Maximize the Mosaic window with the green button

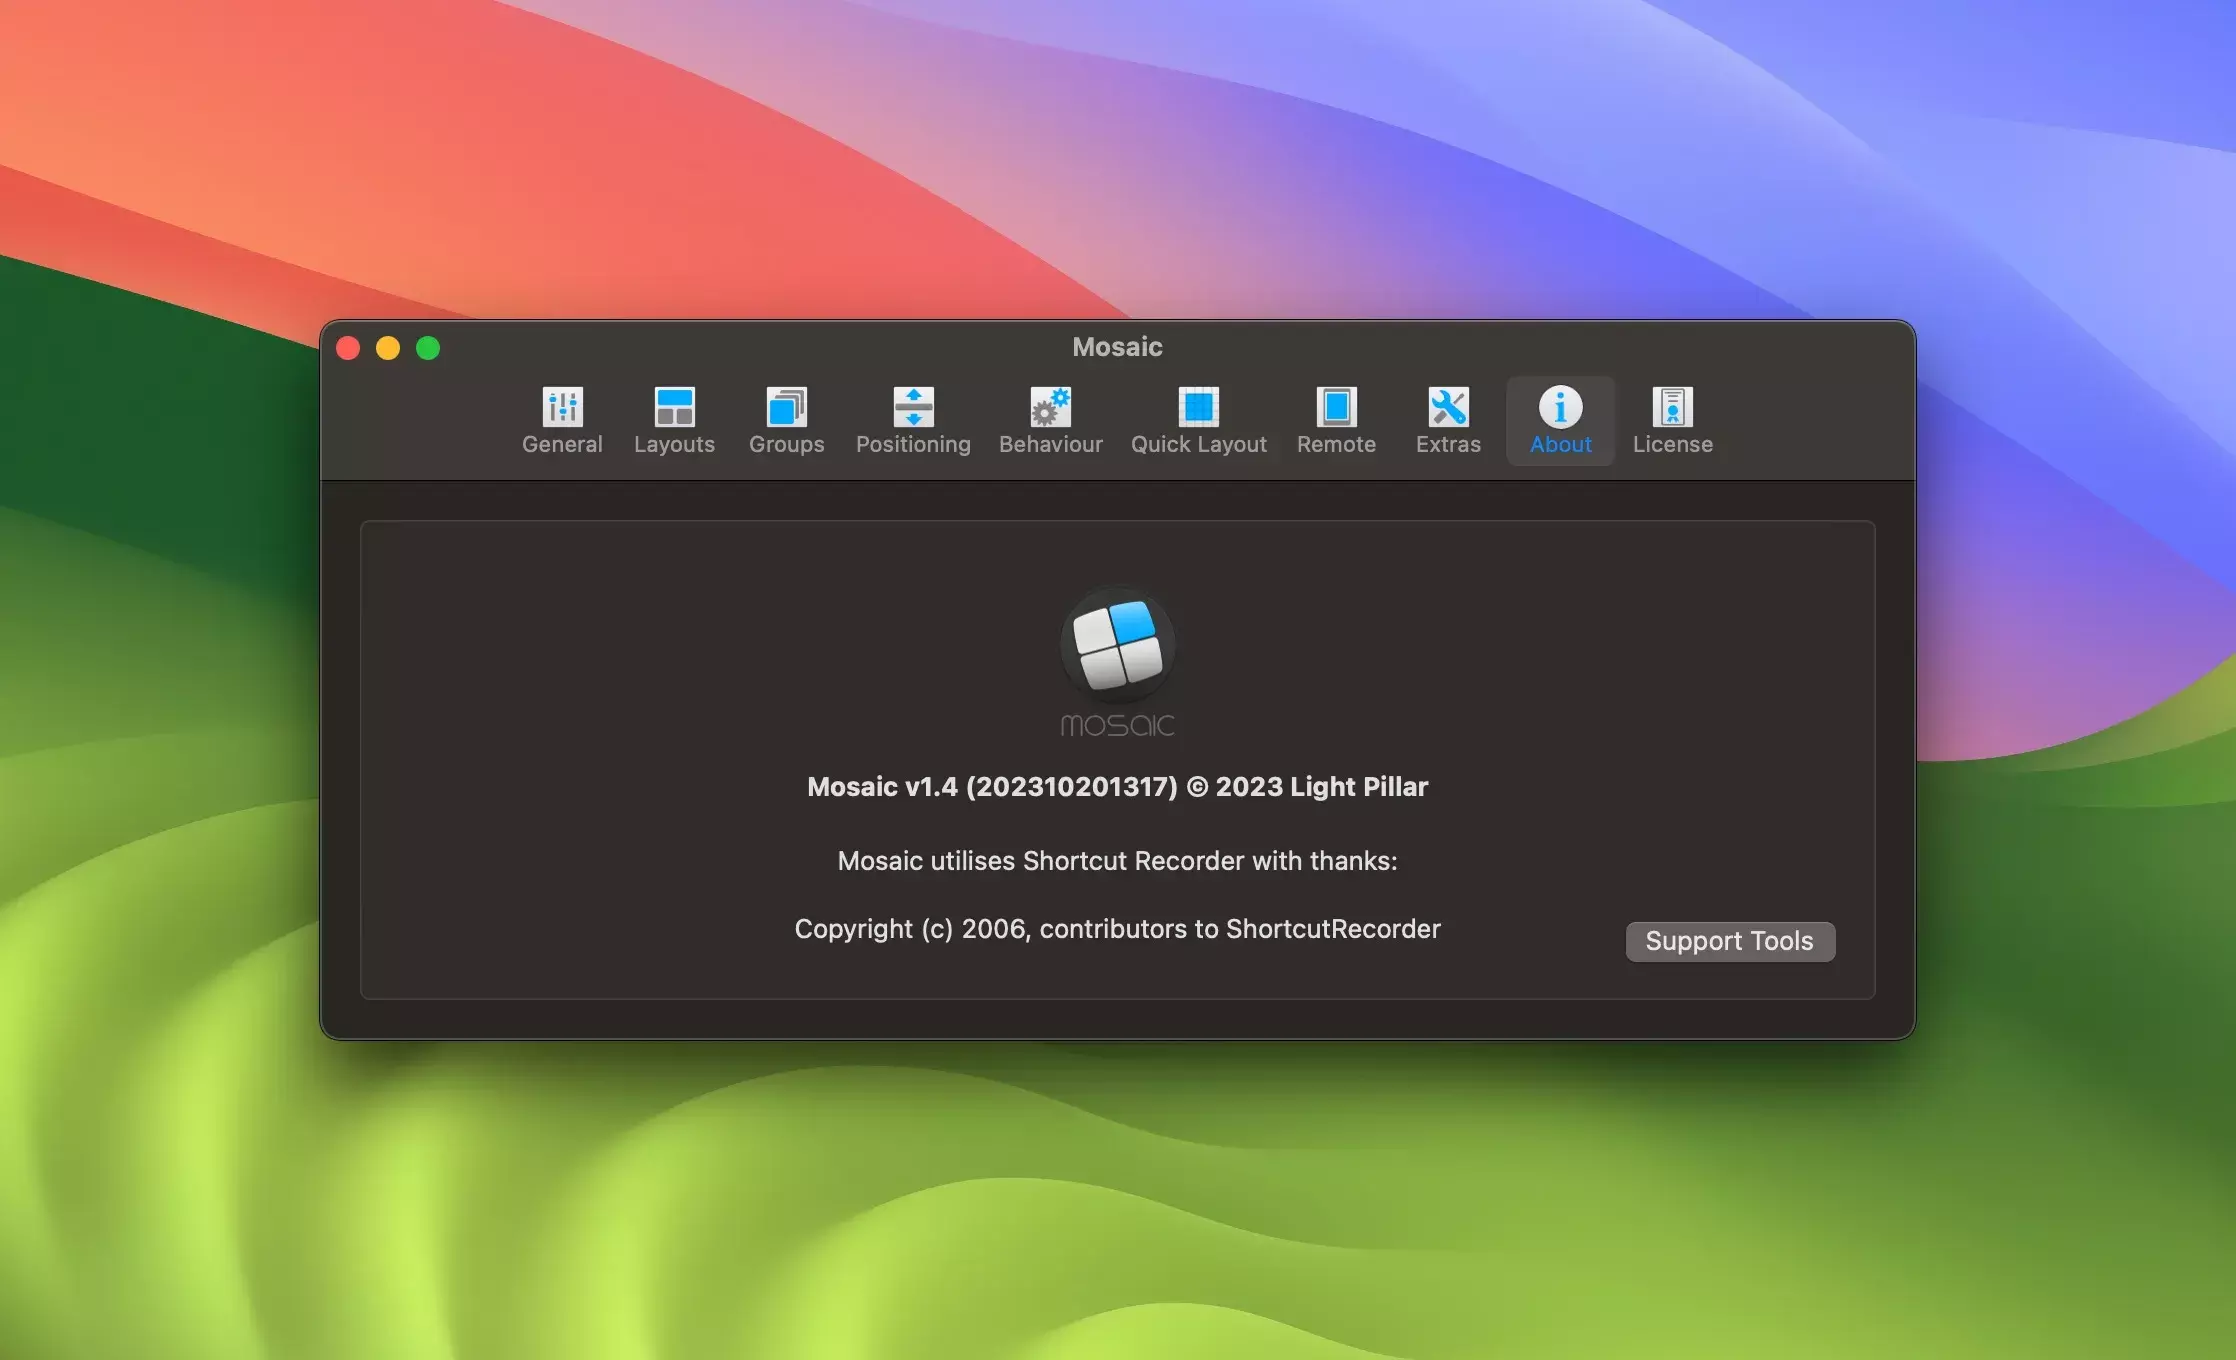tap(428, 348)
